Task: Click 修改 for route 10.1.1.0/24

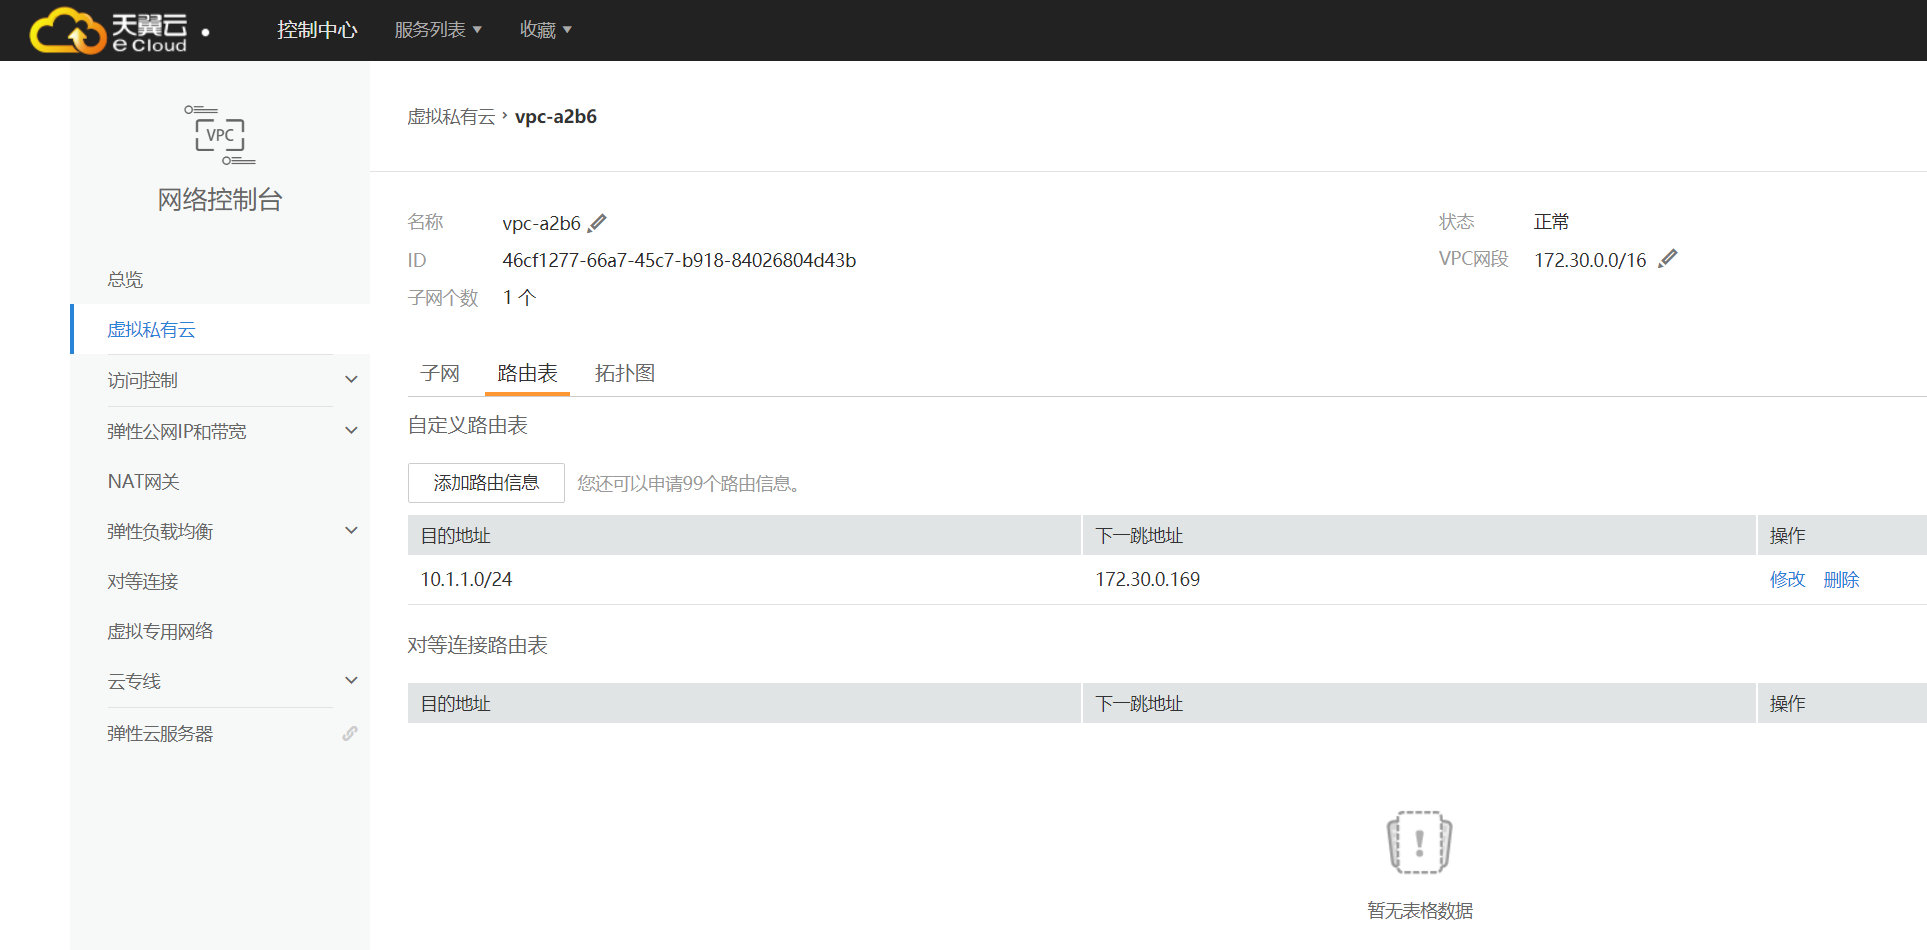Action: click(x=1787, y=580)
